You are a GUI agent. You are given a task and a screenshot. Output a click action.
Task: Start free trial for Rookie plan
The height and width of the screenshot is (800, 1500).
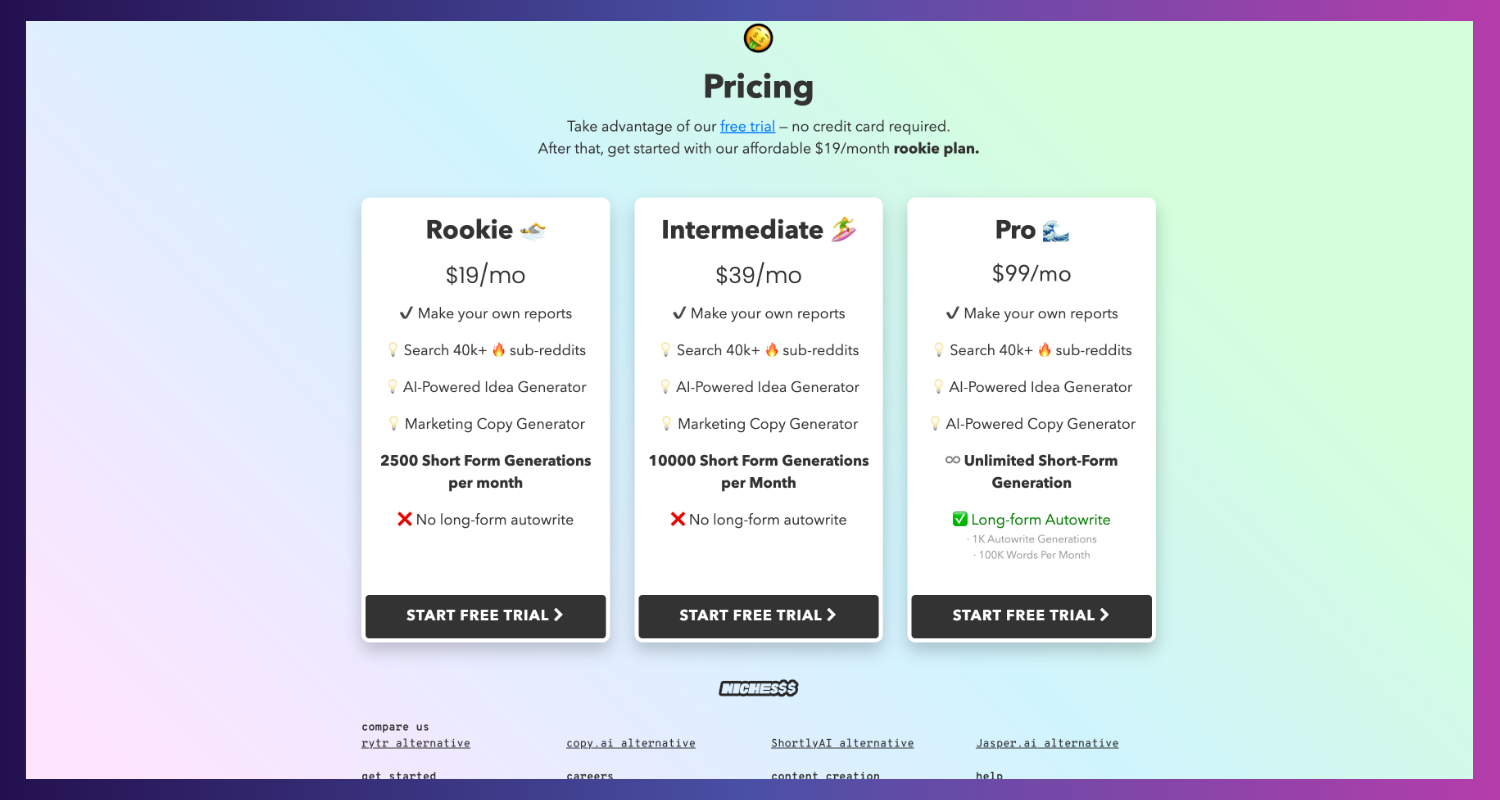pos(486,616)
